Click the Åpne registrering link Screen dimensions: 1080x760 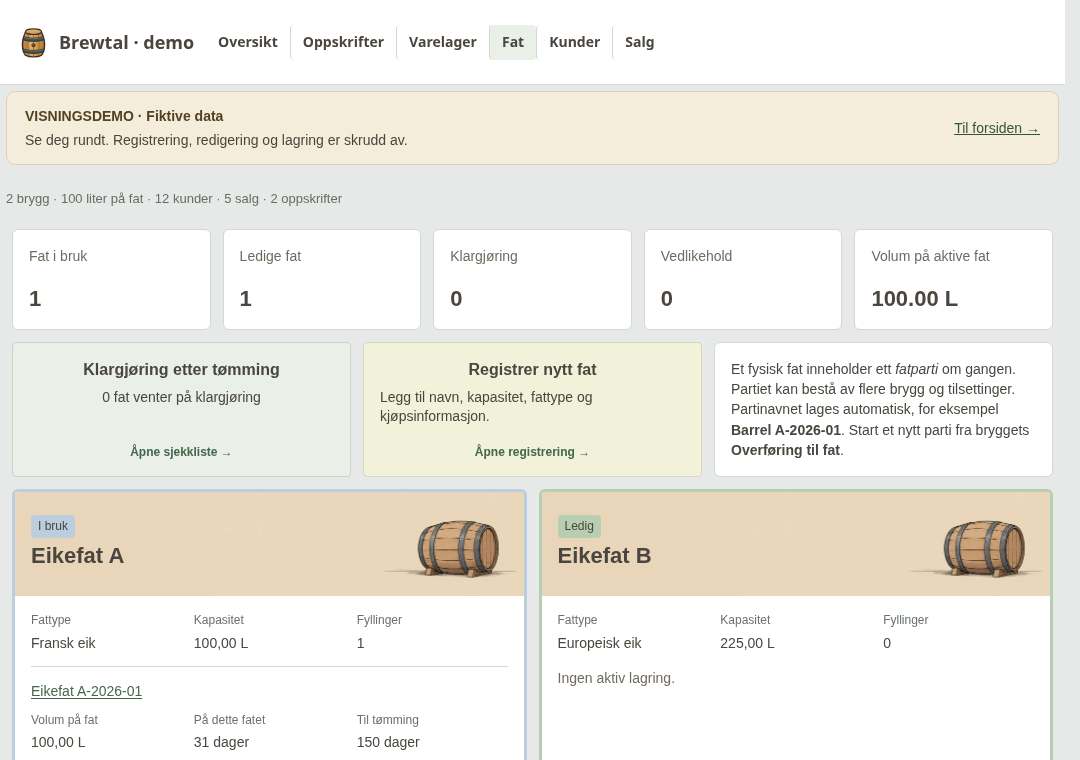point(532,452)
